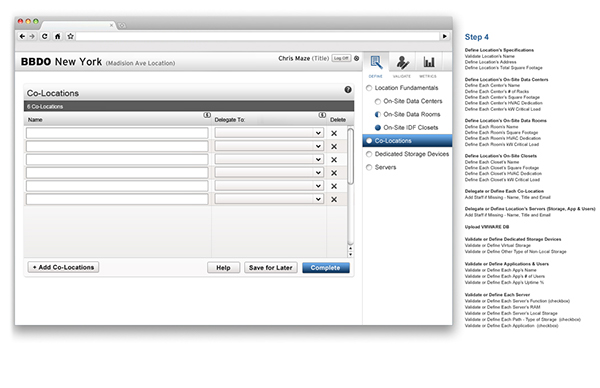600x388 pixels.
Task: Click the sixth row Name field
Action: [117, 199]
